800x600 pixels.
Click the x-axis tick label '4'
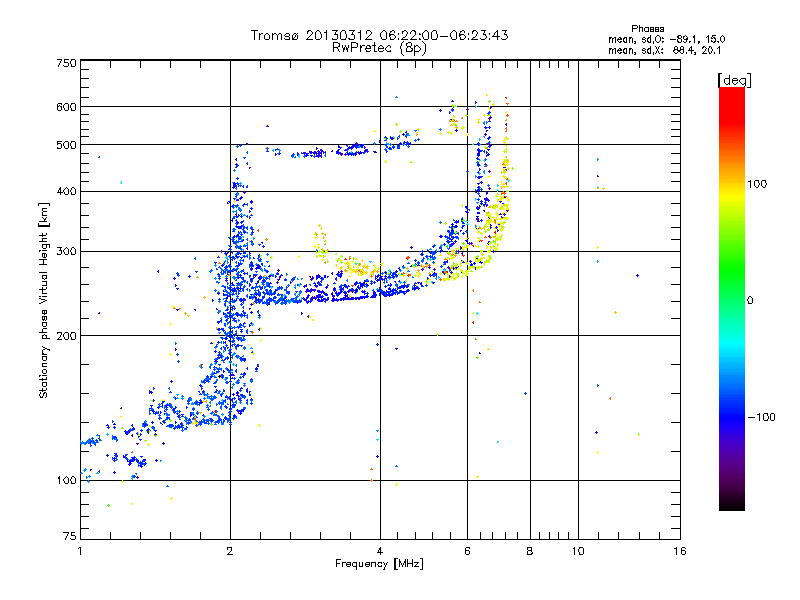point(380,551)
